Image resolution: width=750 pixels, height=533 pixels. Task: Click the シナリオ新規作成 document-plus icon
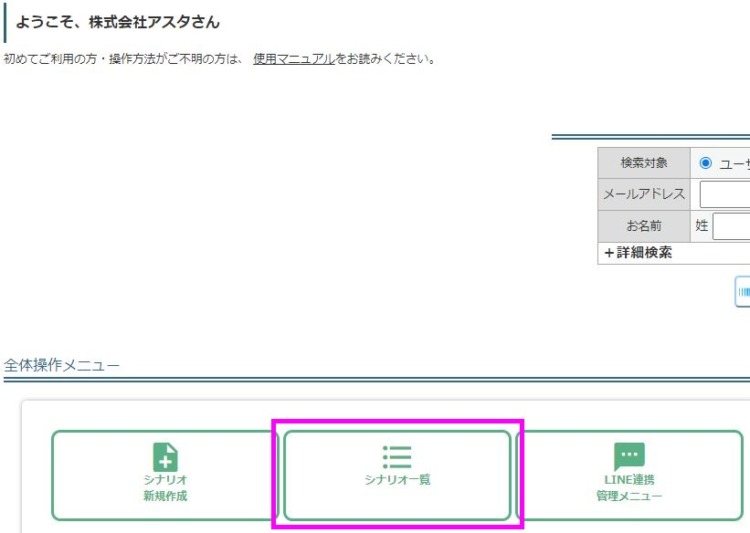[165, 457]
